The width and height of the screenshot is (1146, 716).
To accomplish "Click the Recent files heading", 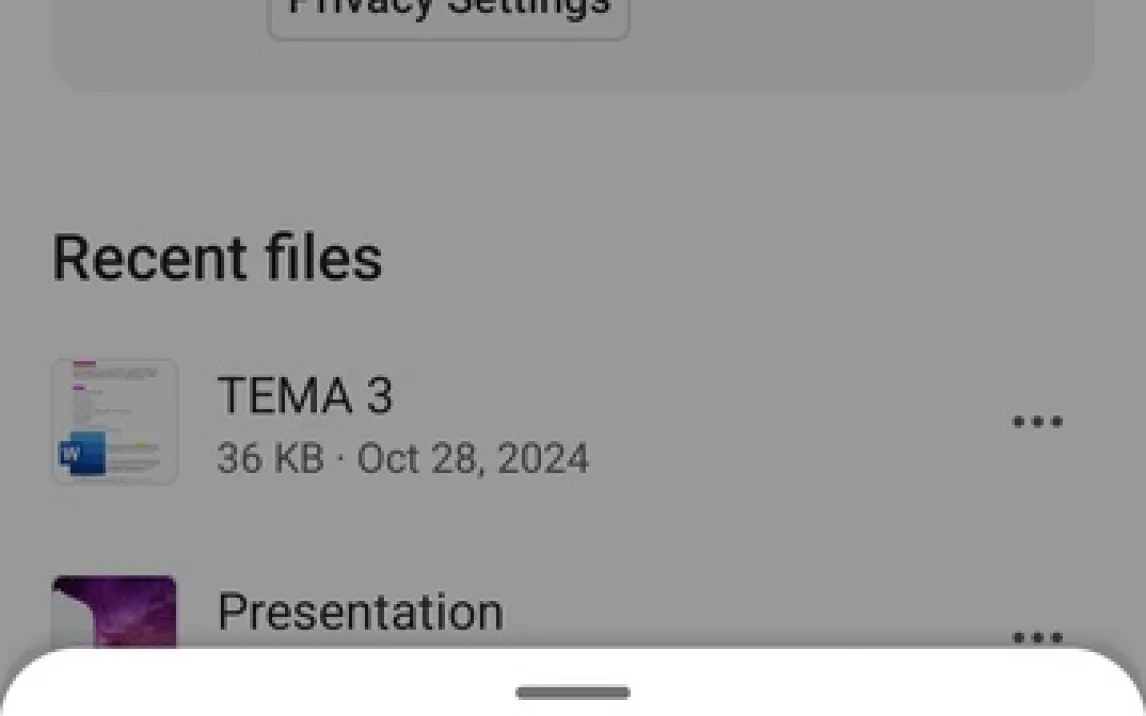I will [217, 257].
